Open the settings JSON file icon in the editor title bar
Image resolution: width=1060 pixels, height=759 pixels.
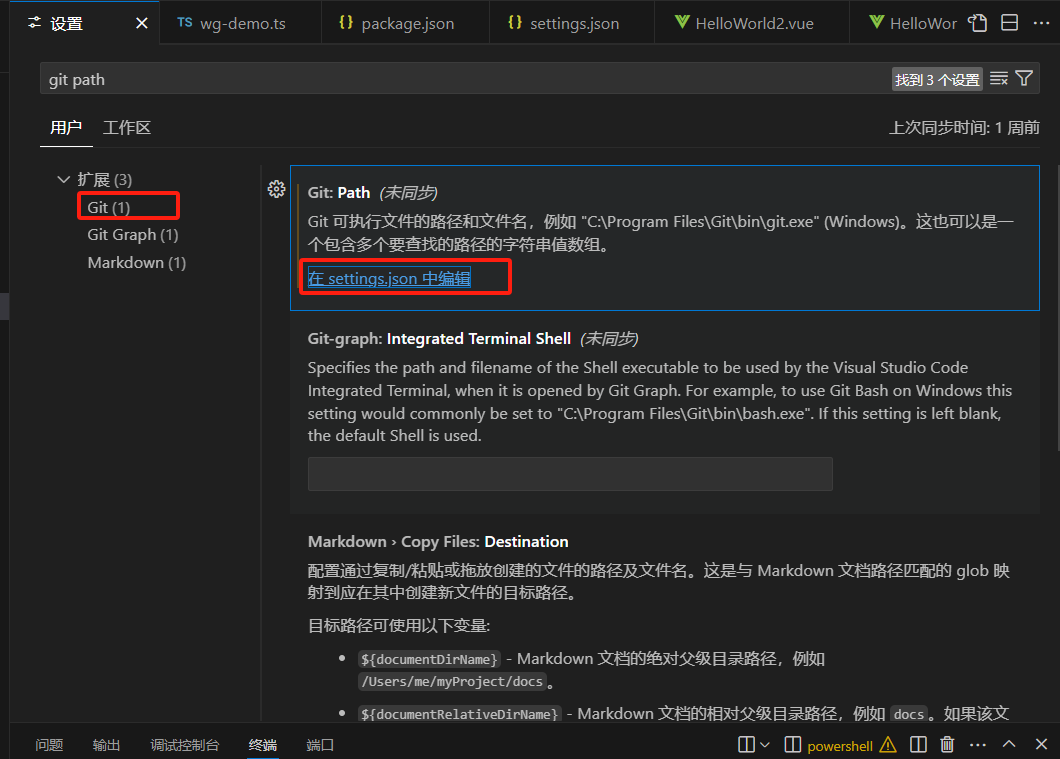tap(978, 23)
